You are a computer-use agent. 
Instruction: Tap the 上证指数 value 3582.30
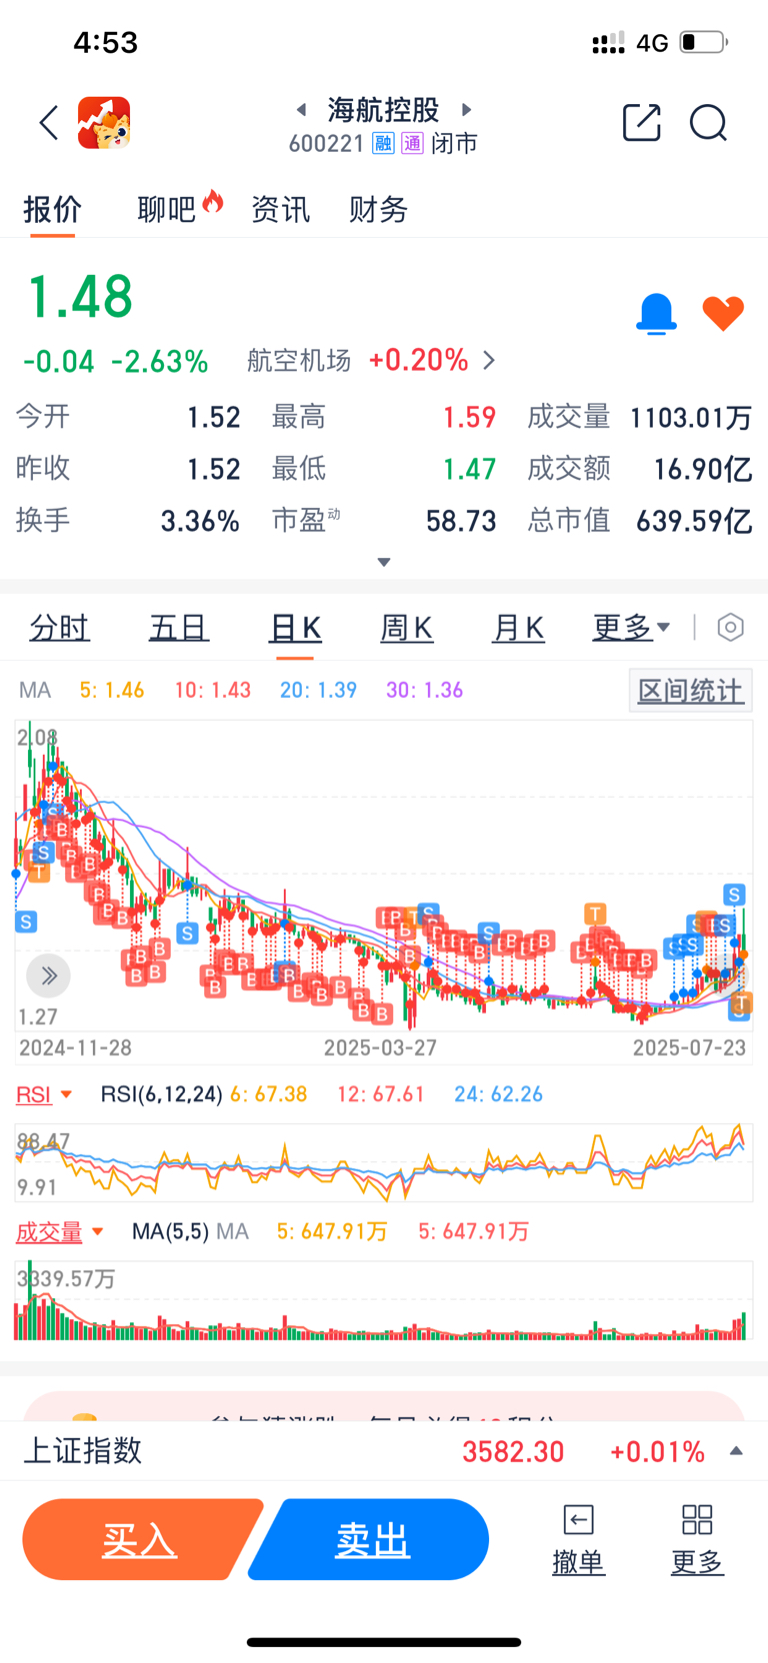(513, 1451)
